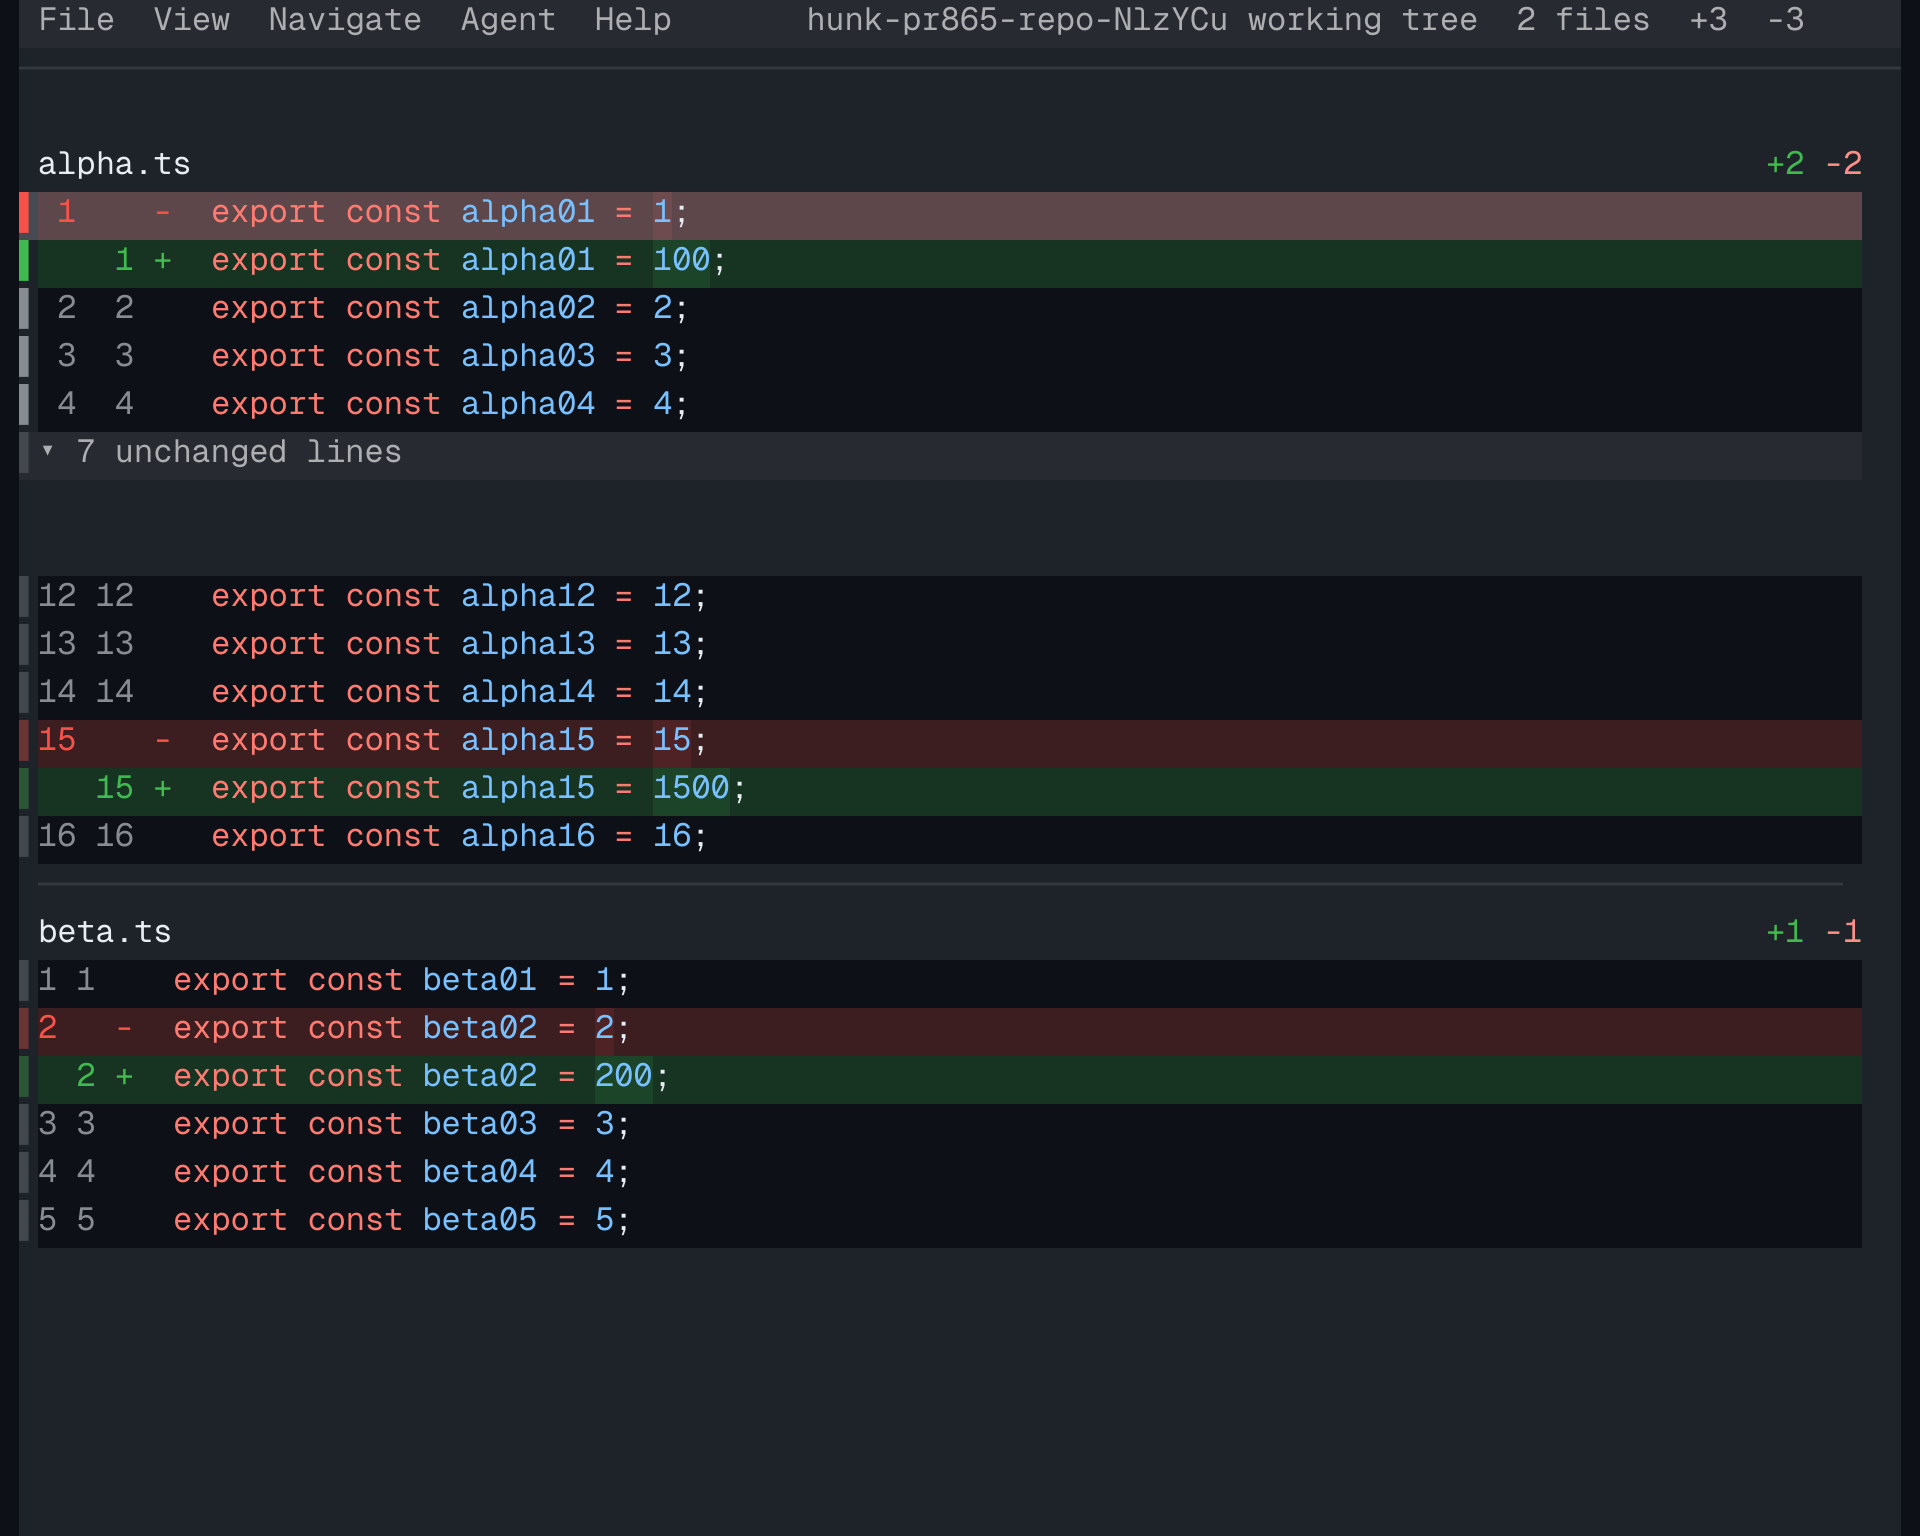1920x1536 pixels.
Task: Open the View menu
Action: click(191, 20)
